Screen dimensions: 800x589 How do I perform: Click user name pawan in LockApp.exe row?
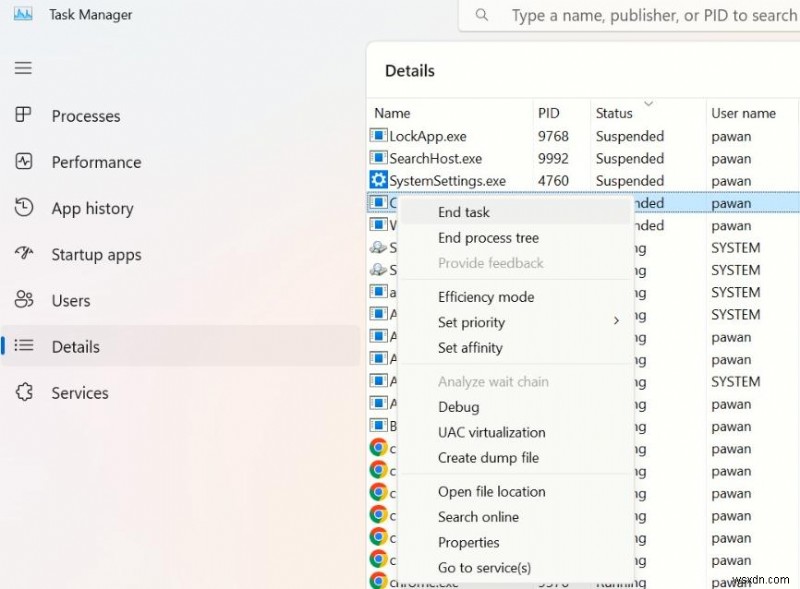(731, 137)
